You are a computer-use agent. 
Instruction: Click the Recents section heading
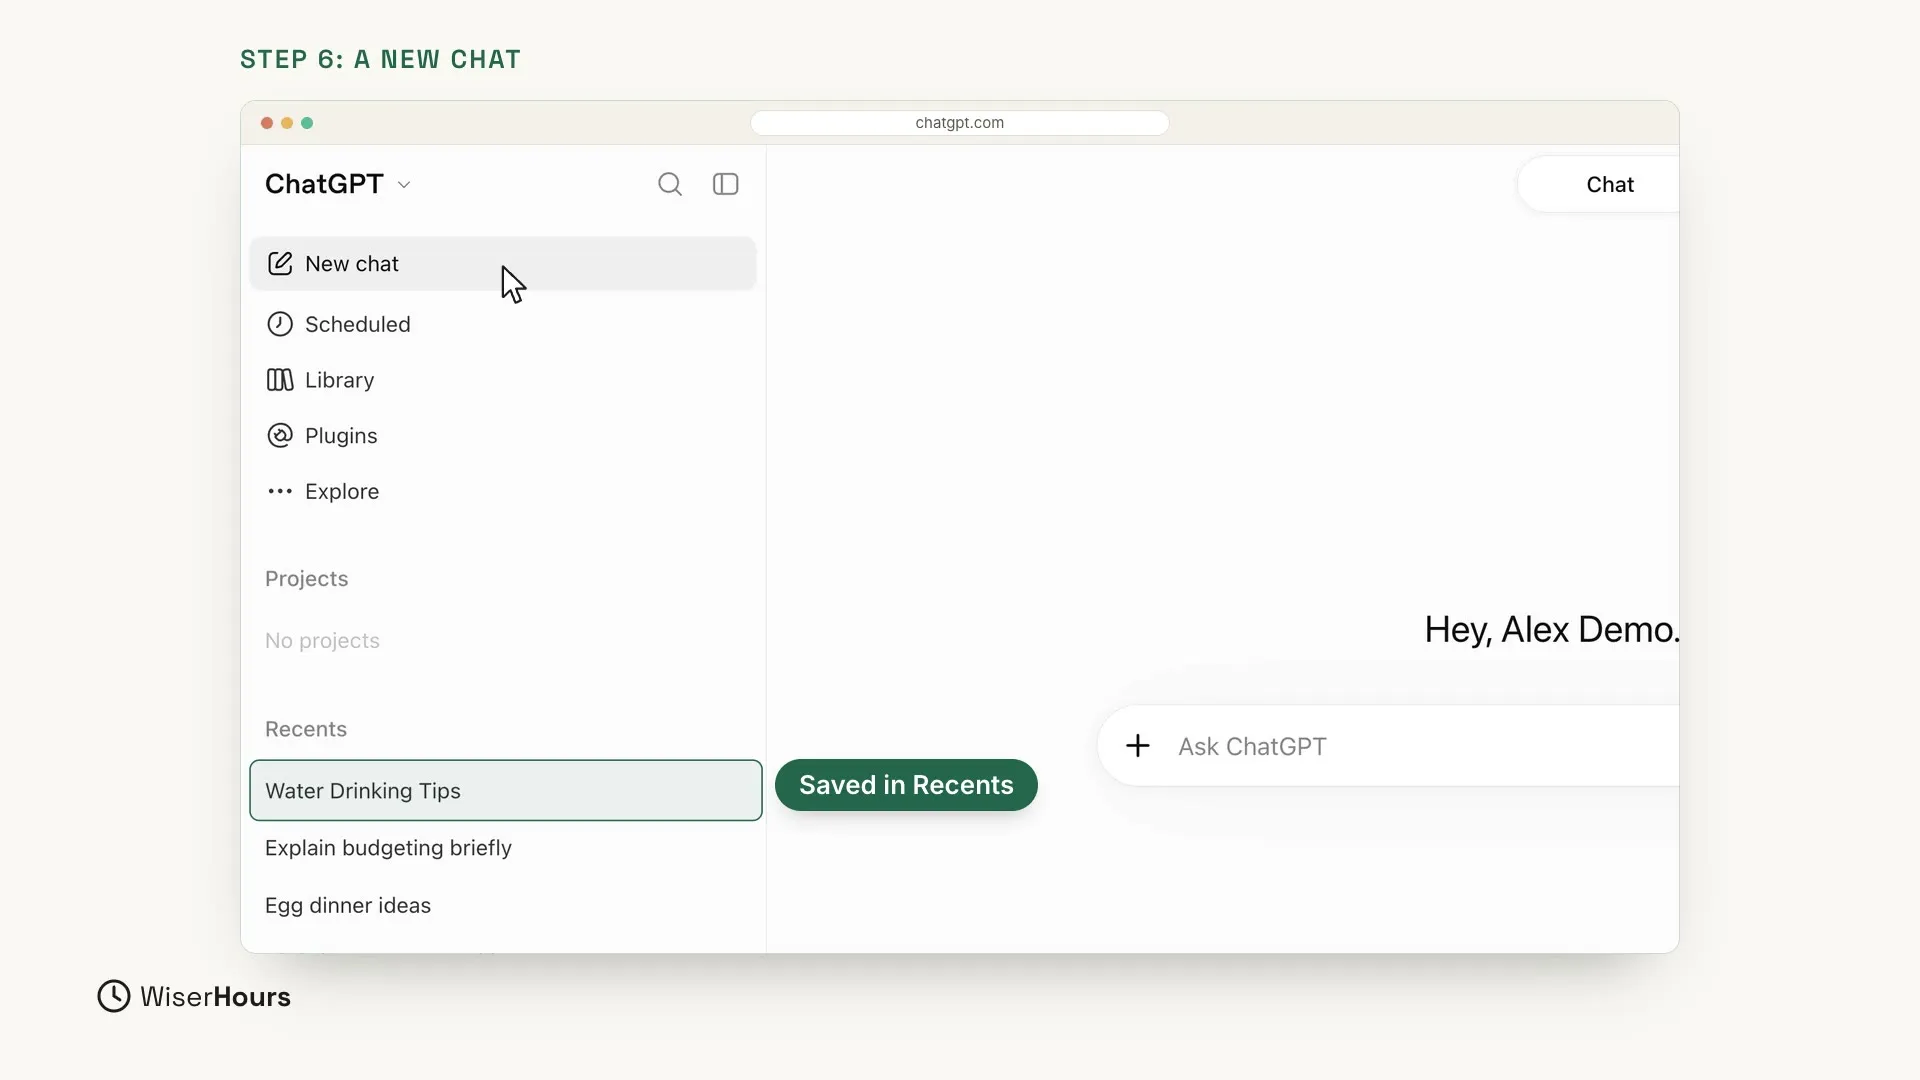tap(306, 729)
